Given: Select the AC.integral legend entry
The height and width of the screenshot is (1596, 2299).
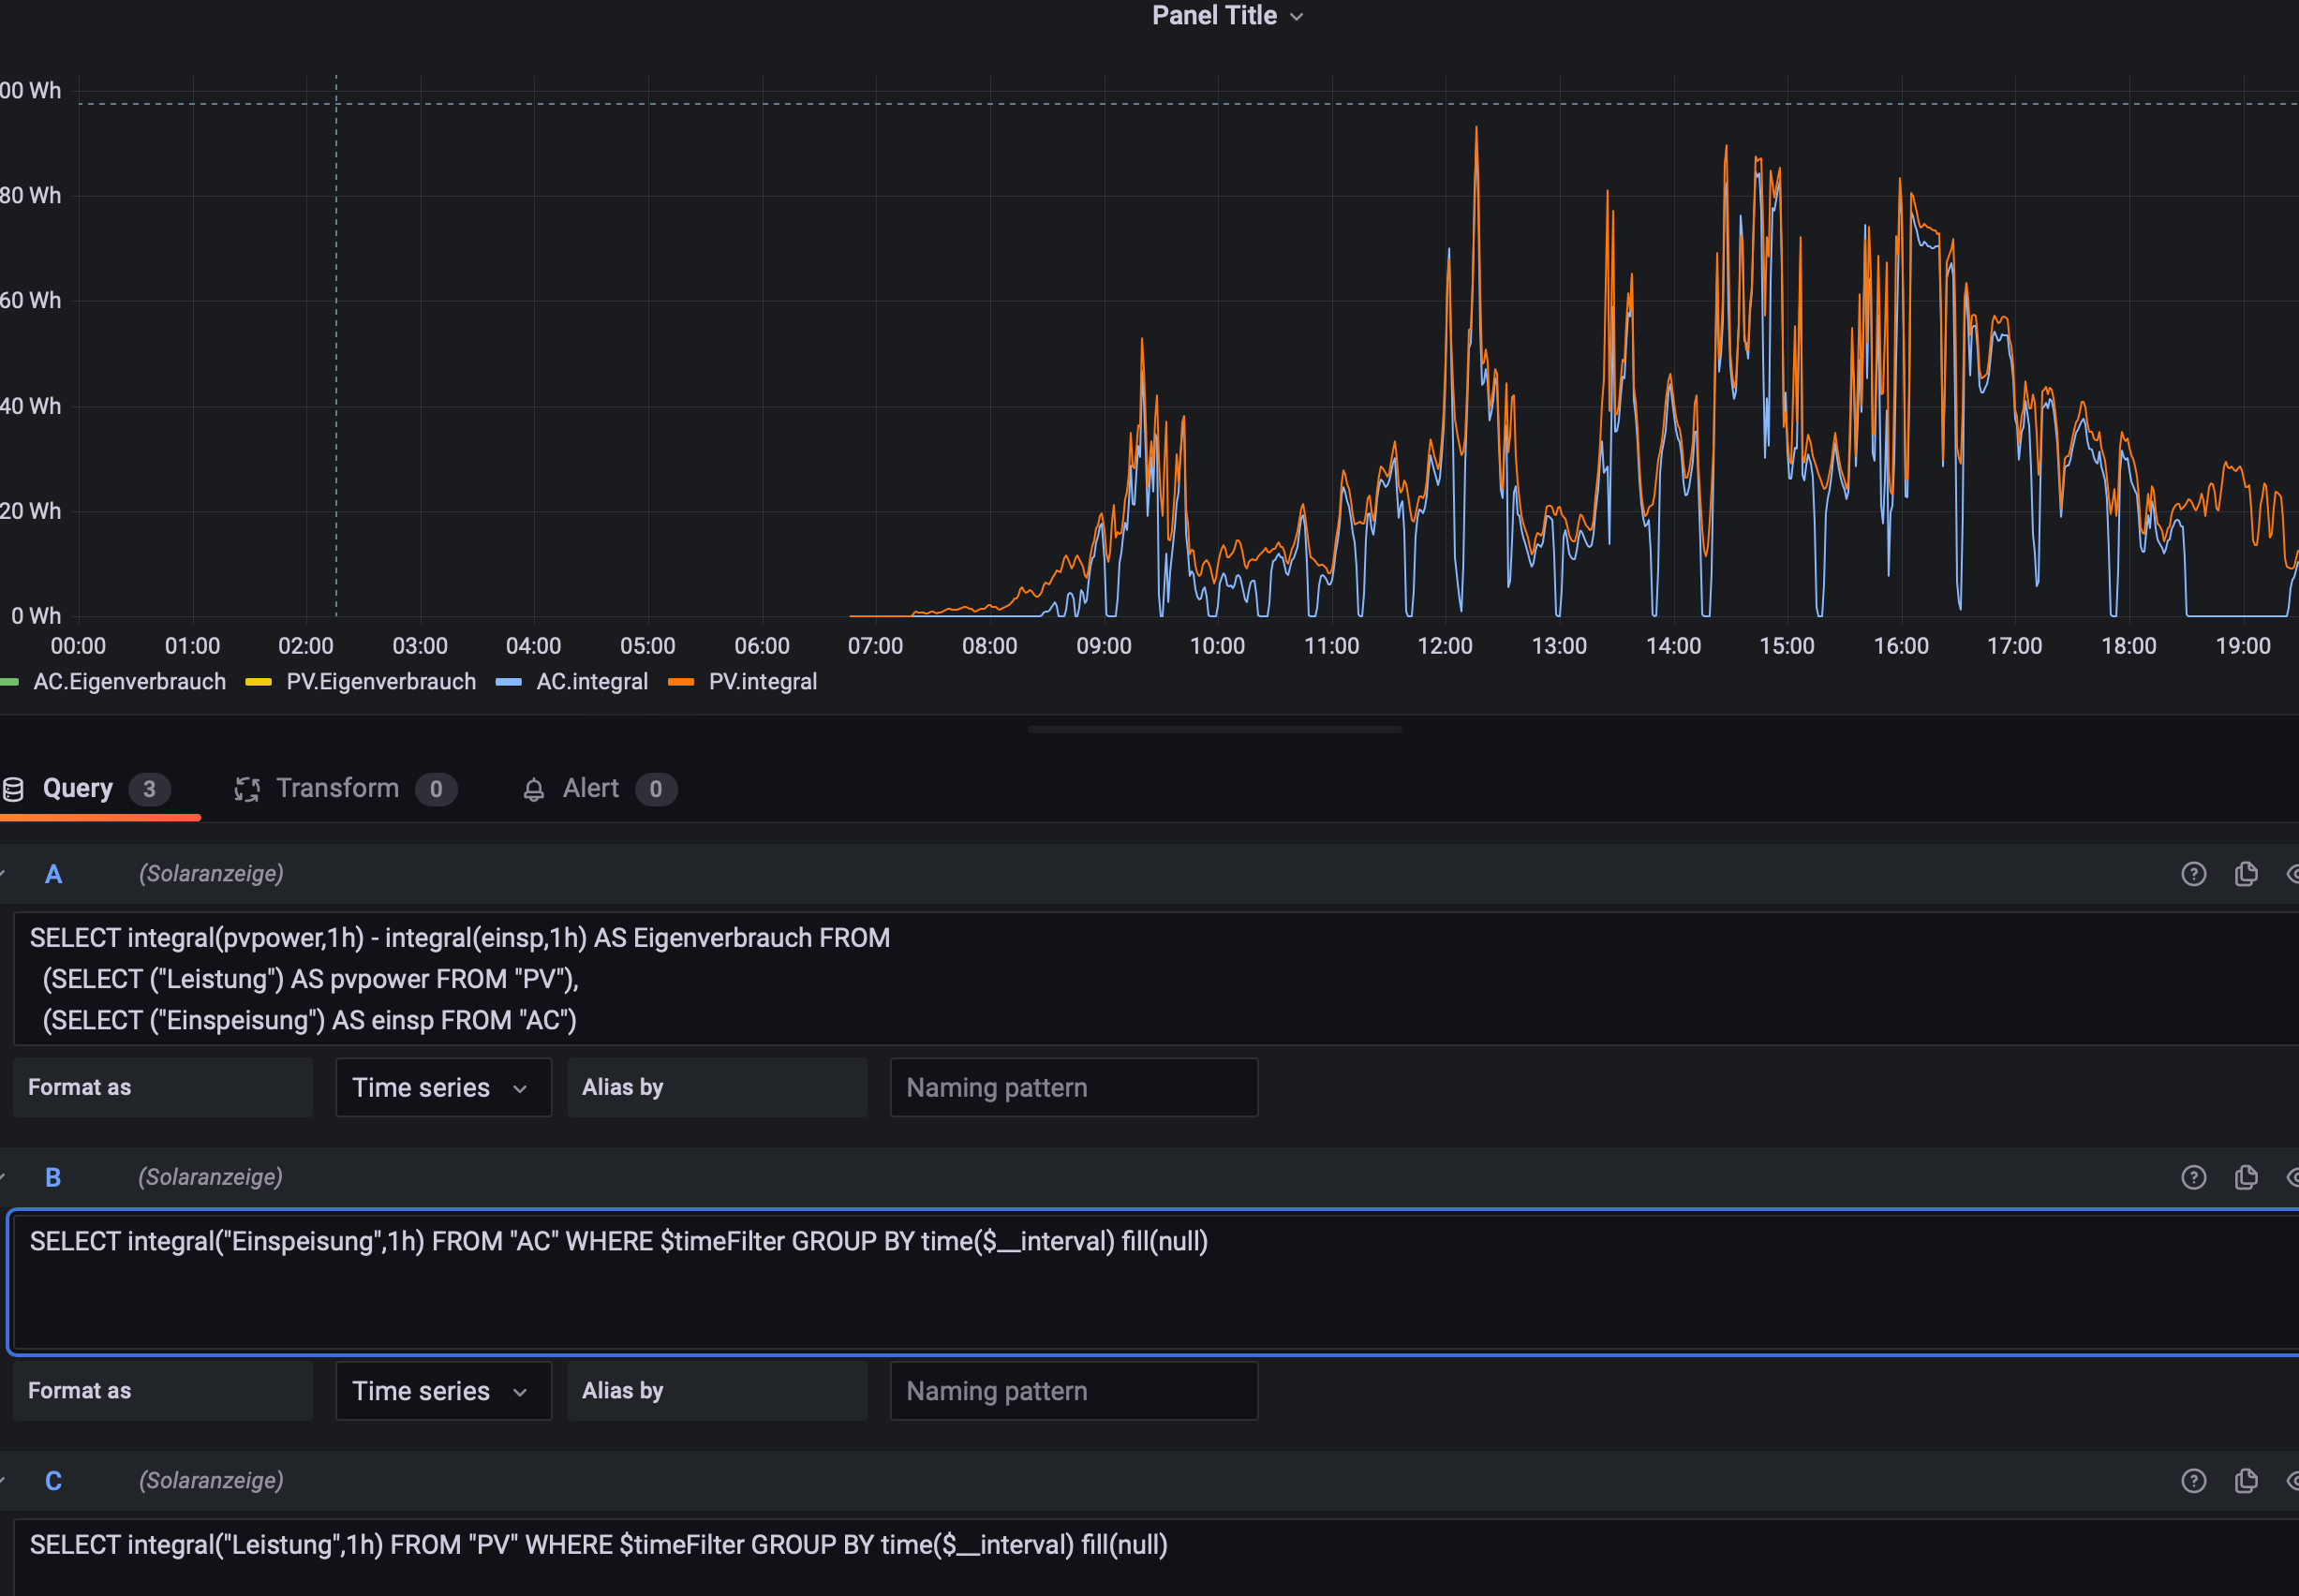Looking at the screenshot, I should (x=591, y=682).
